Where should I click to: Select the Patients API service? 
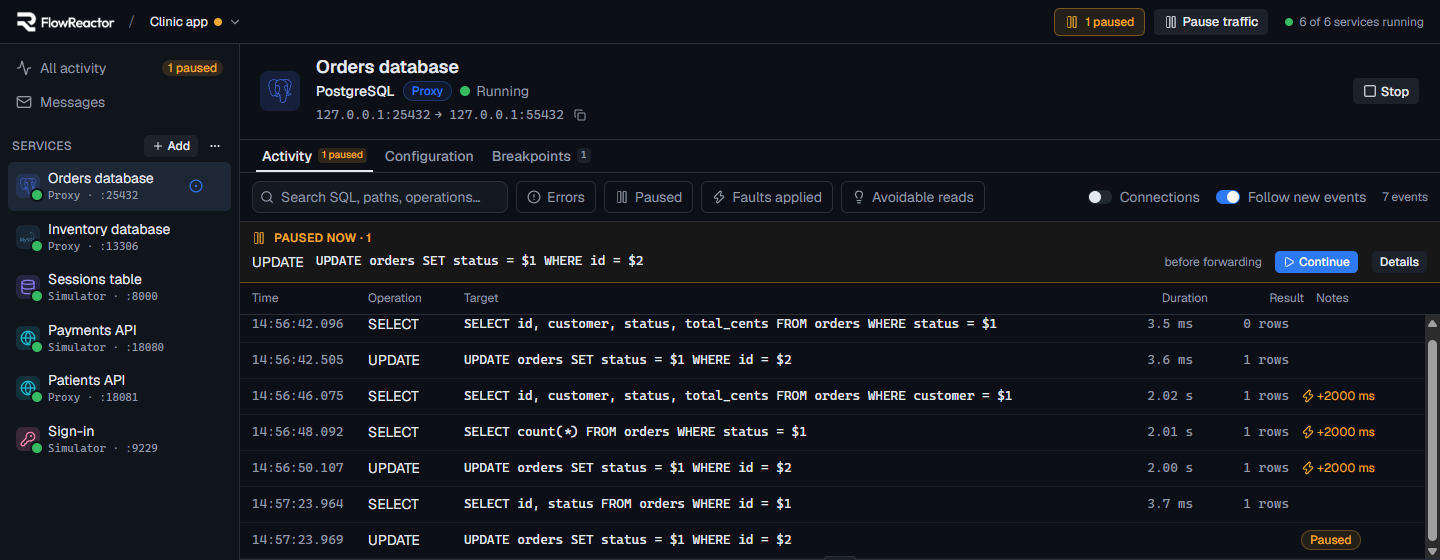pyautogui.click(x=119, y=388)
